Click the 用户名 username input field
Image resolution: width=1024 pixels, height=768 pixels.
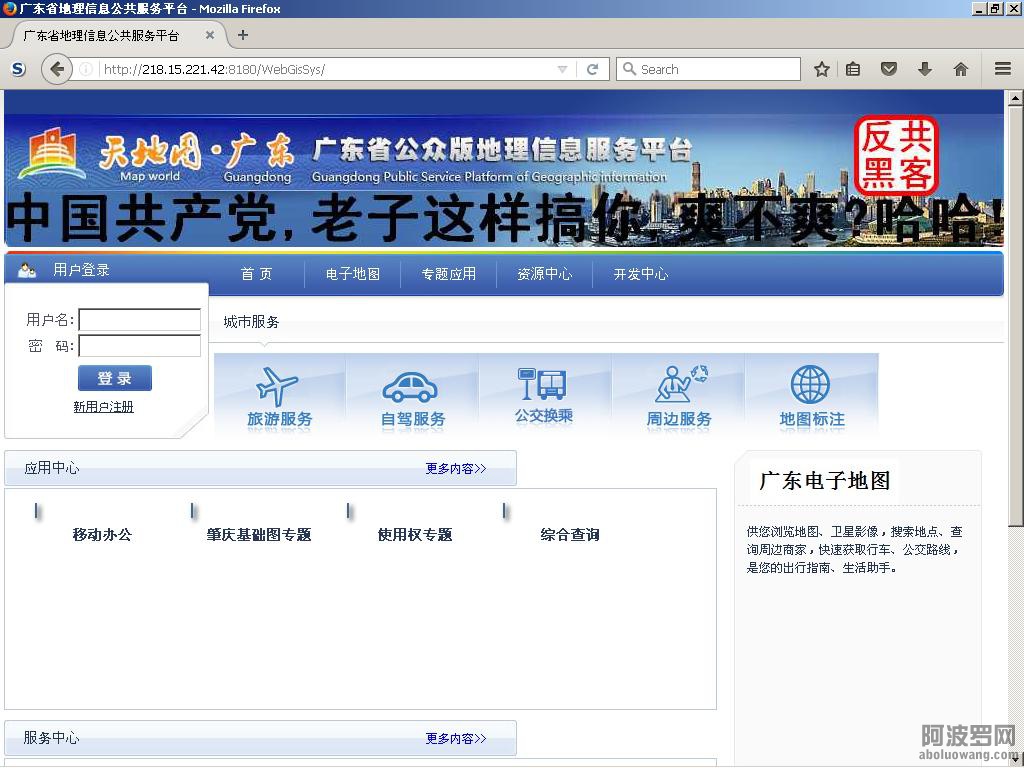coord(139,320)
